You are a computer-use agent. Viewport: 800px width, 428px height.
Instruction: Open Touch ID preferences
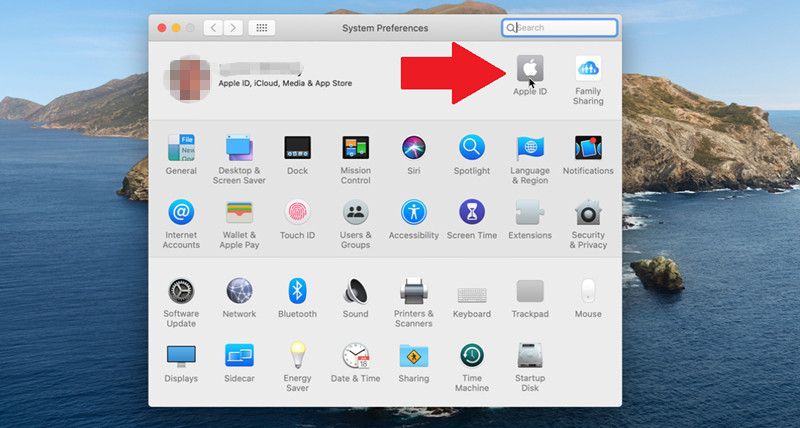pos(297,212)
